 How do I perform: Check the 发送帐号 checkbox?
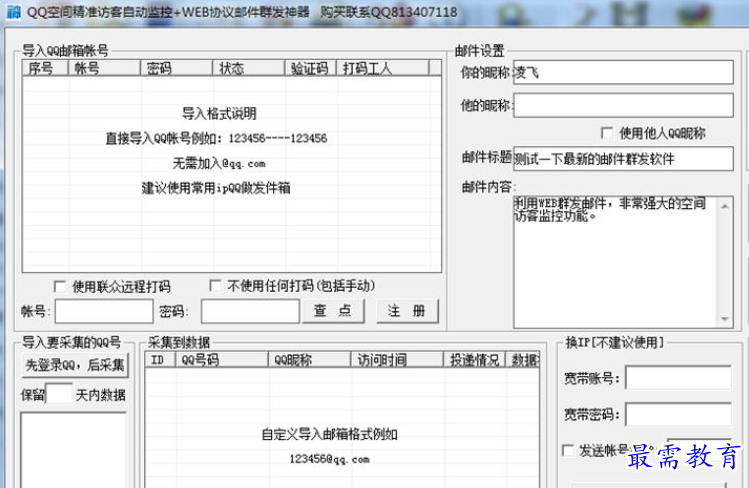[568, 450]
